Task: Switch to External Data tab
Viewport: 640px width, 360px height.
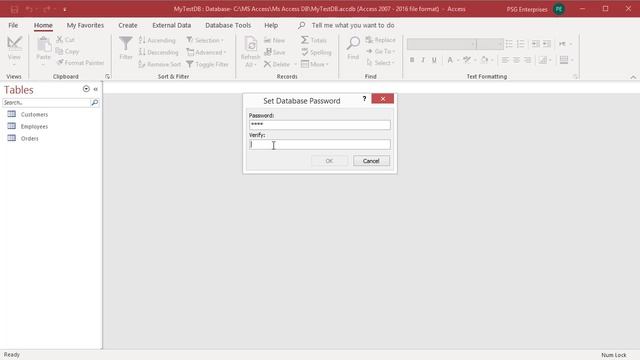Action: [x=171, y=25]
